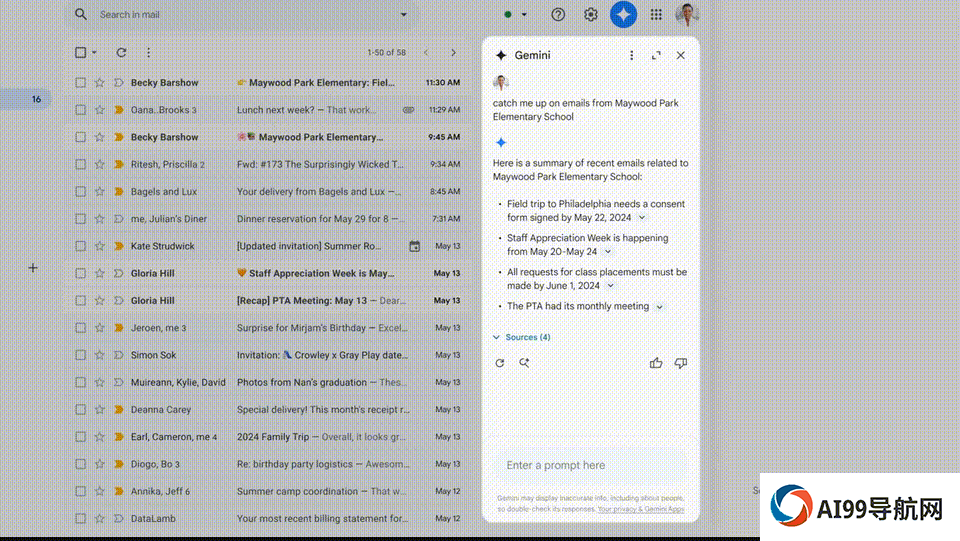This screenshot has height=541, width=960.
Task: Click the search magnifier icon
Action: tap(81, 14)
